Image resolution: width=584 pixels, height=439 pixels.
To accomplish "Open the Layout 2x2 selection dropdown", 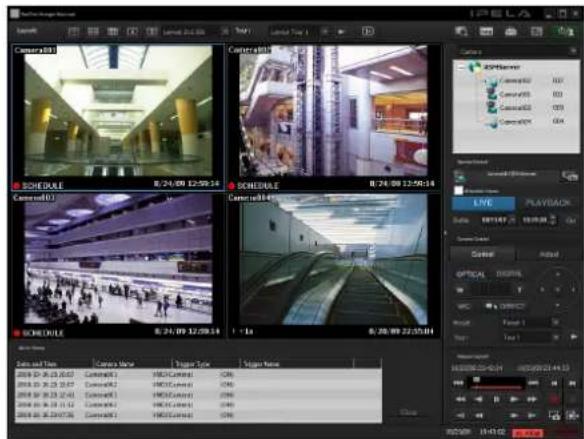I will 195,32.
